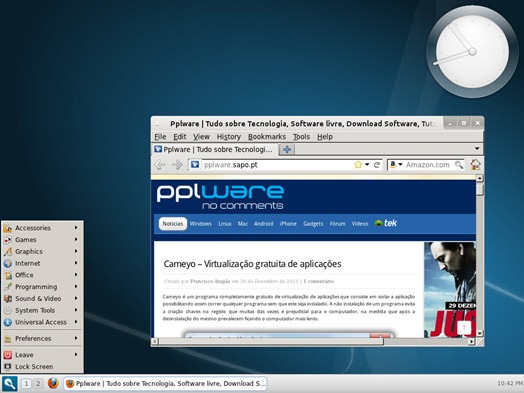Click the horizontal scrollbar left arrow
The image size is (524, 393).
tap(155, 342)
